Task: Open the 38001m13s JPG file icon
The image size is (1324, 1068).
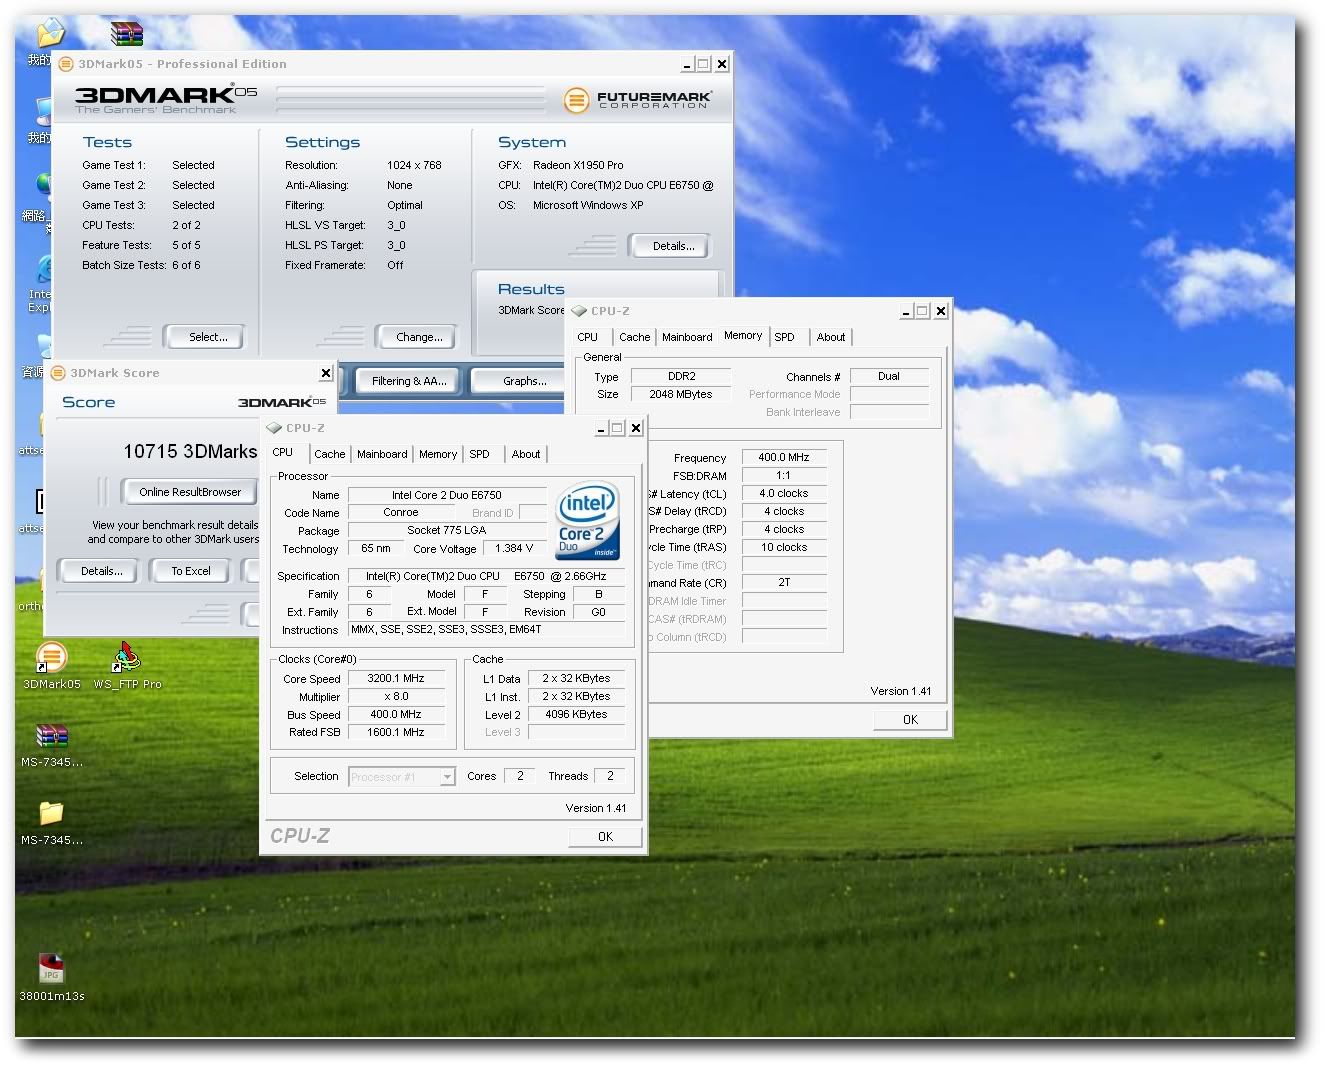Action: tap(51, 969)
